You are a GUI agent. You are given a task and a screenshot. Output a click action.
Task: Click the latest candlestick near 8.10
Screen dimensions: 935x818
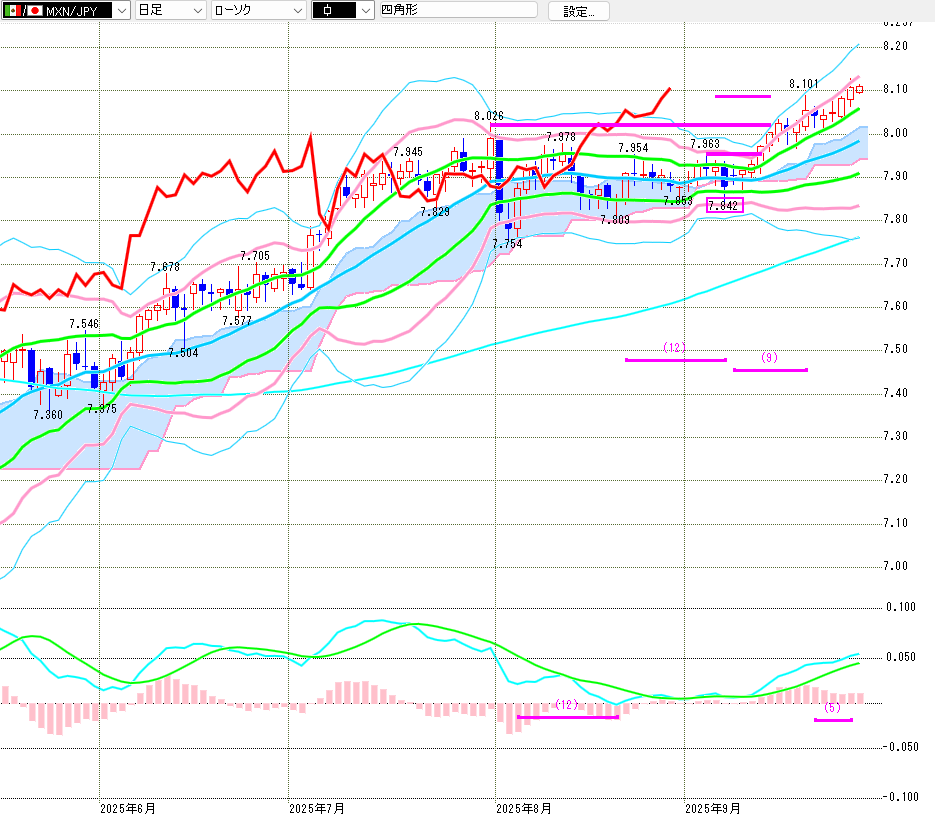pos(859,89)
